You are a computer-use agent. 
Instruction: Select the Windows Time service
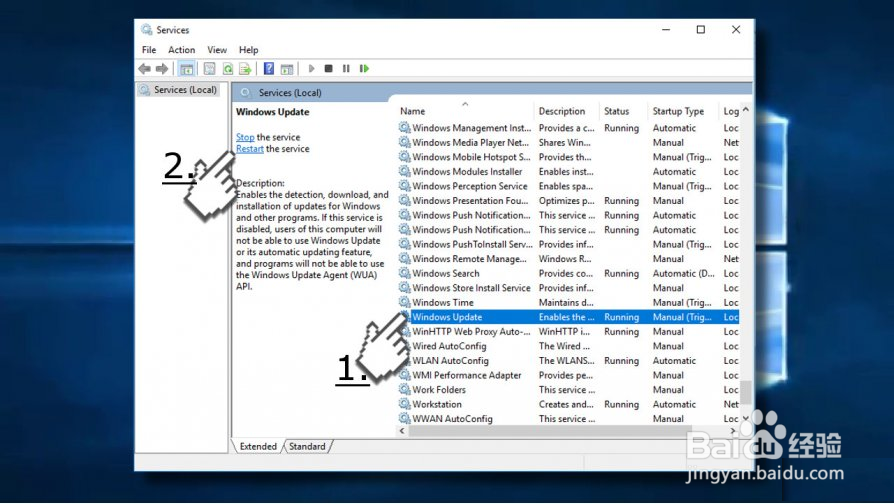pos(568,303)
